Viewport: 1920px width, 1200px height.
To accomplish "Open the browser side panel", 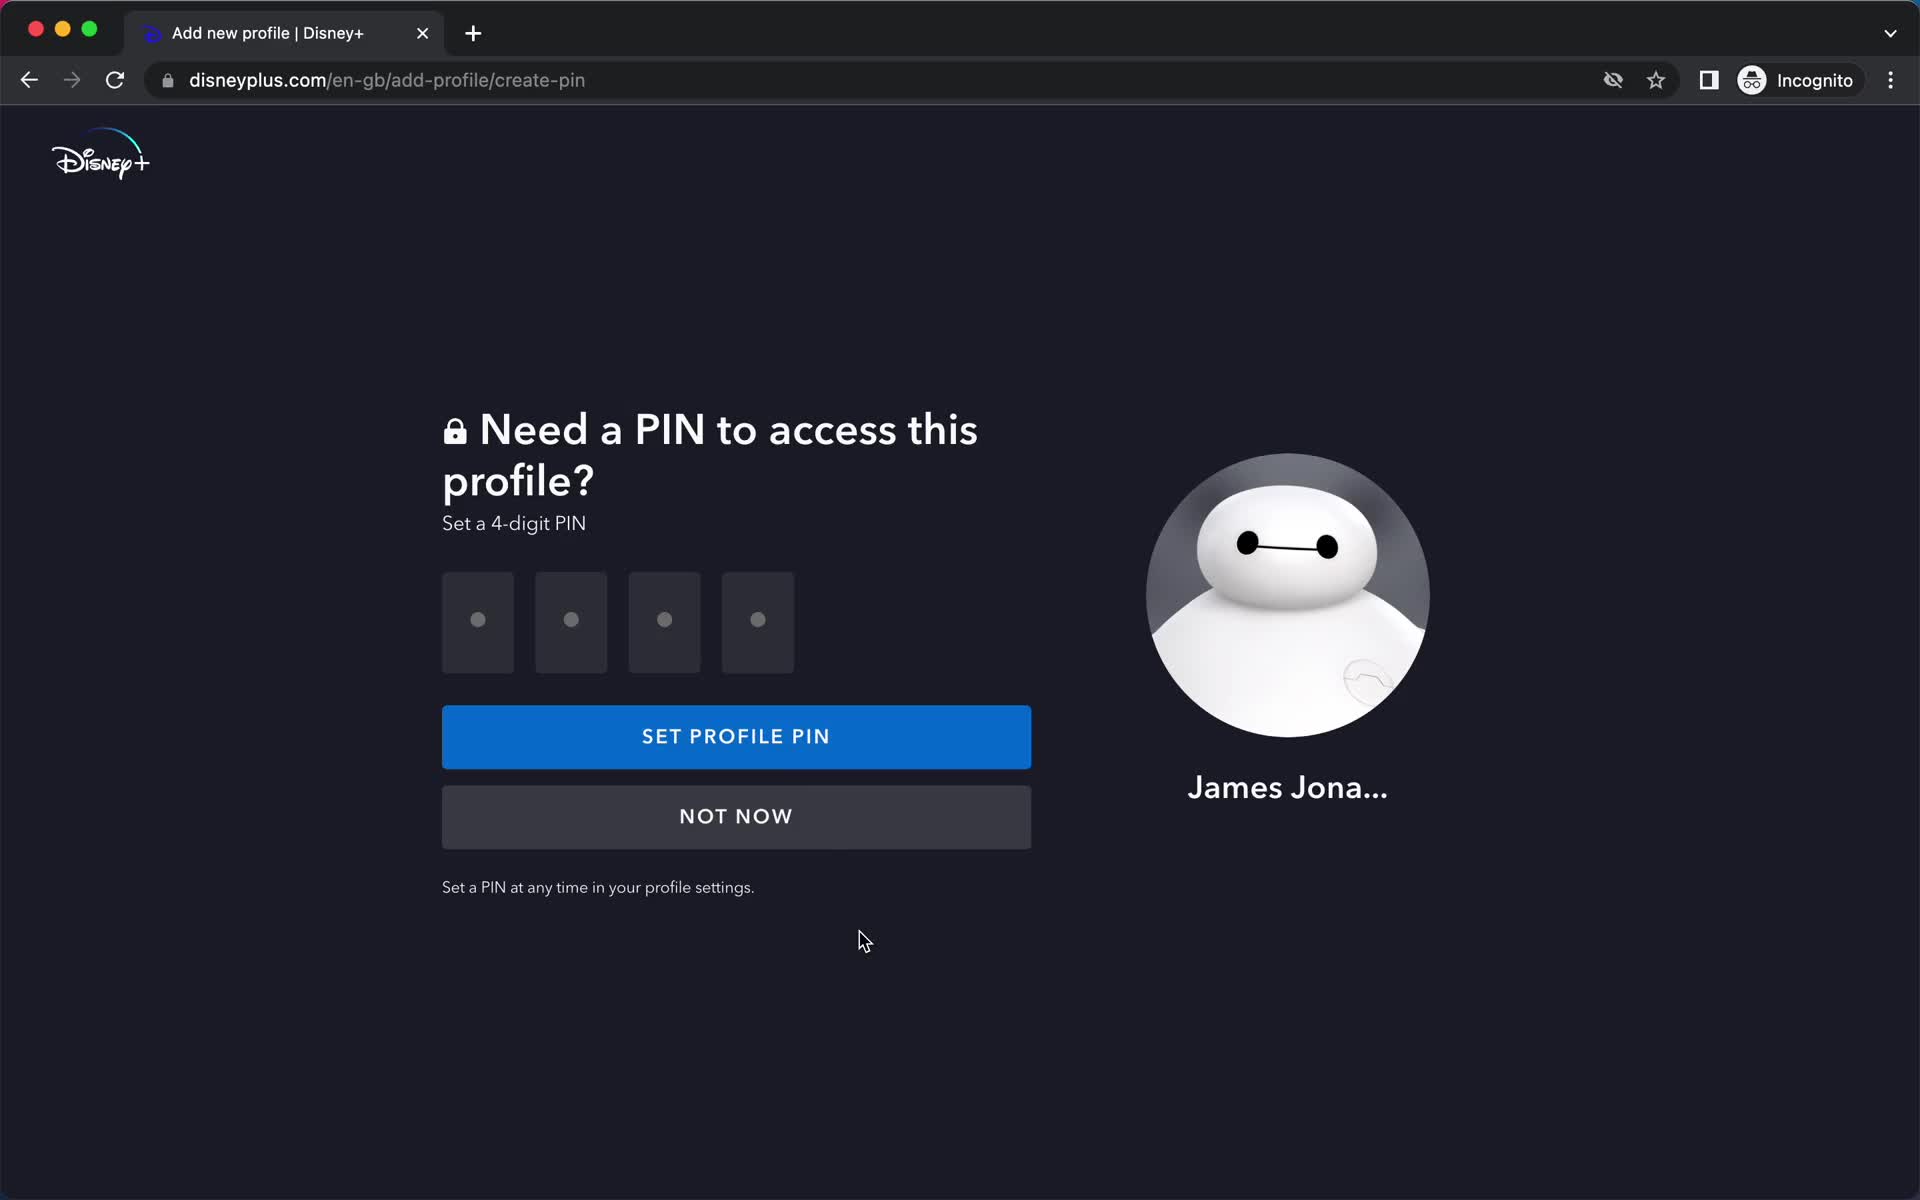I will tap(1709, 80).
